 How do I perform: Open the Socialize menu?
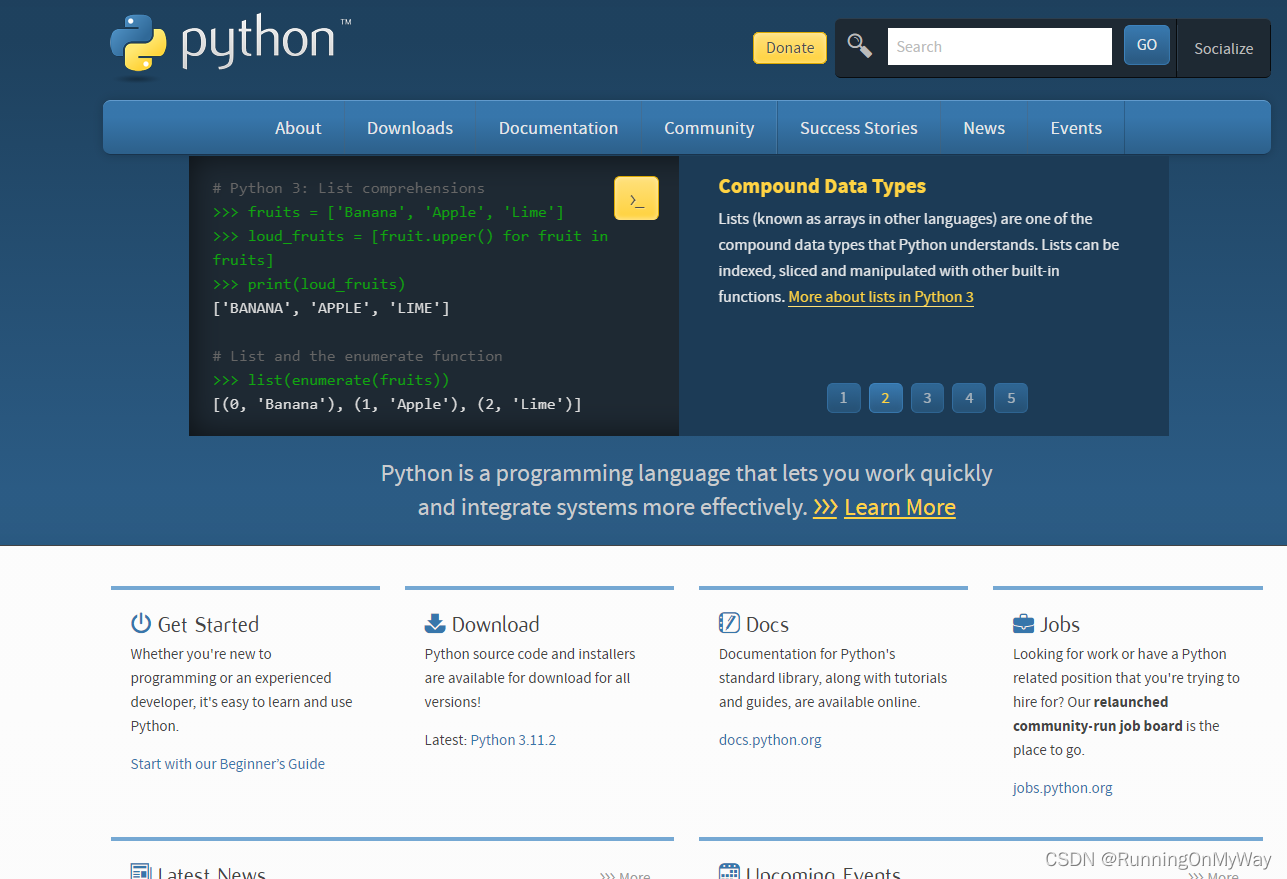(1224, 48)
